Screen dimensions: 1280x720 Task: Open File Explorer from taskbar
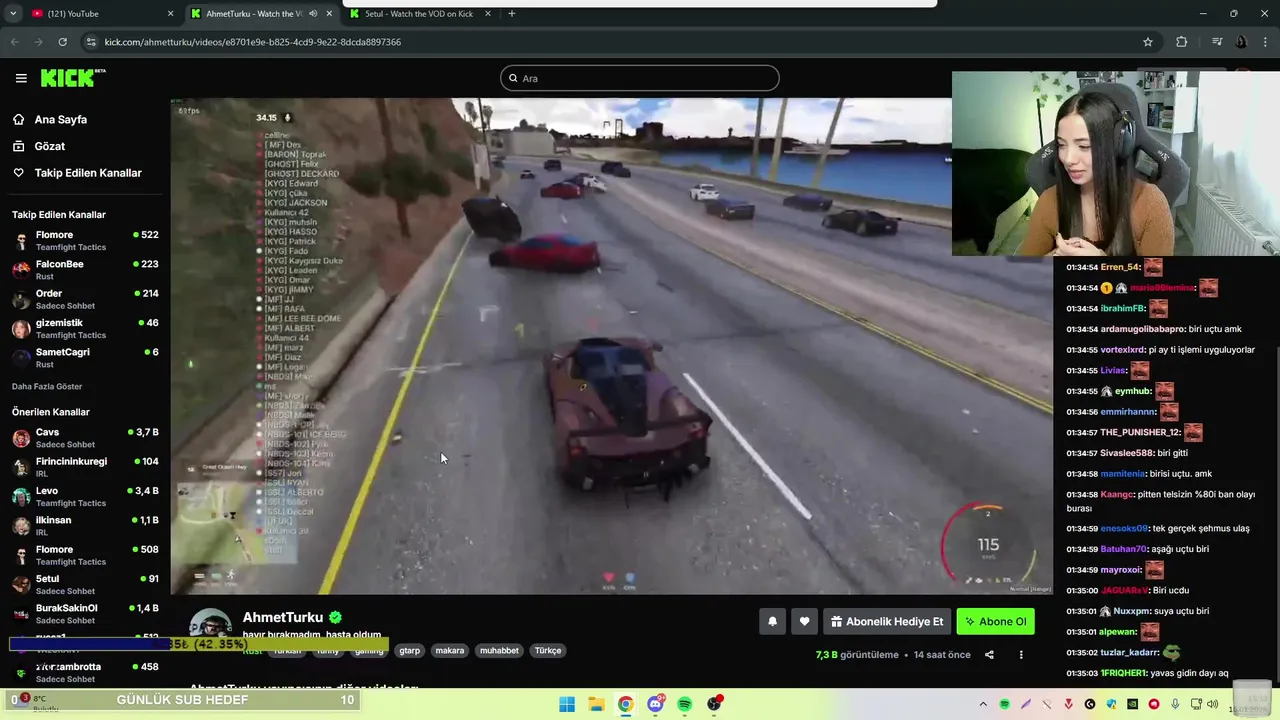point(596,704)
